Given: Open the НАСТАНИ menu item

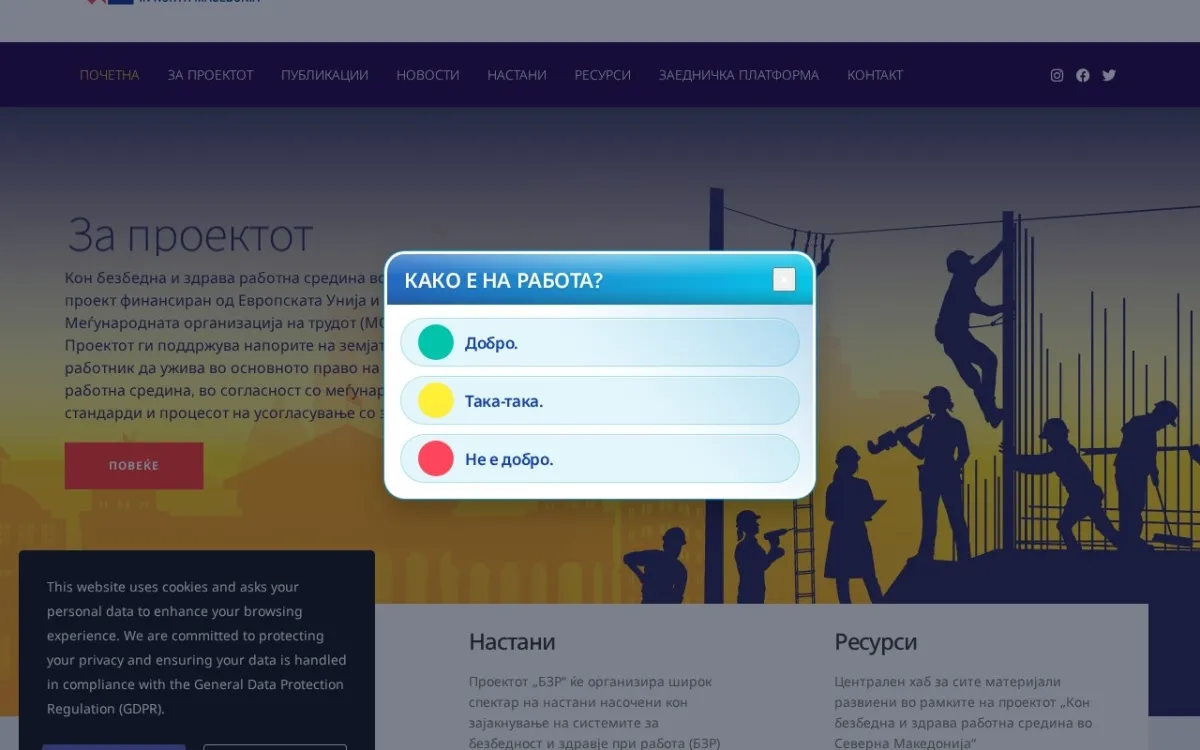Looking at the screenshot, I should [x=517, y=75].
